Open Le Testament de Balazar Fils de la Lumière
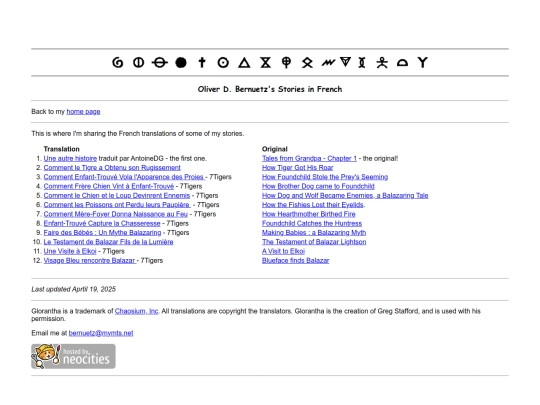The height and width of the screenshot is (405, 540). coord(108,242)
